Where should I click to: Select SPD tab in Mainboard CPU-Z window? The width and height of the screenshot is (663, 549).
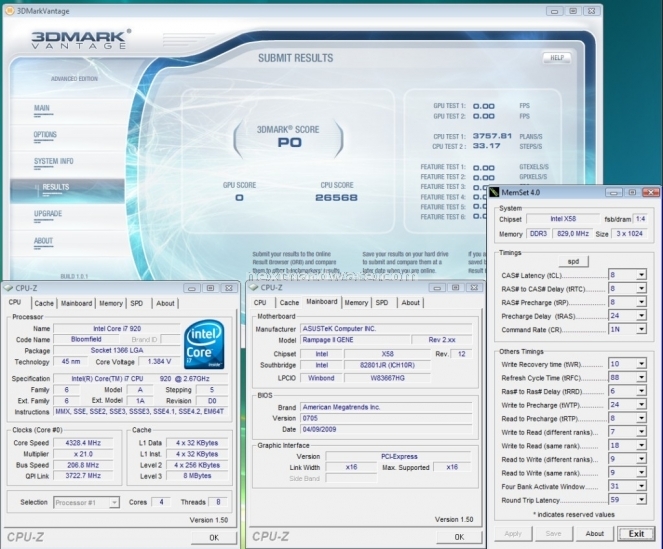pos(382,303)
